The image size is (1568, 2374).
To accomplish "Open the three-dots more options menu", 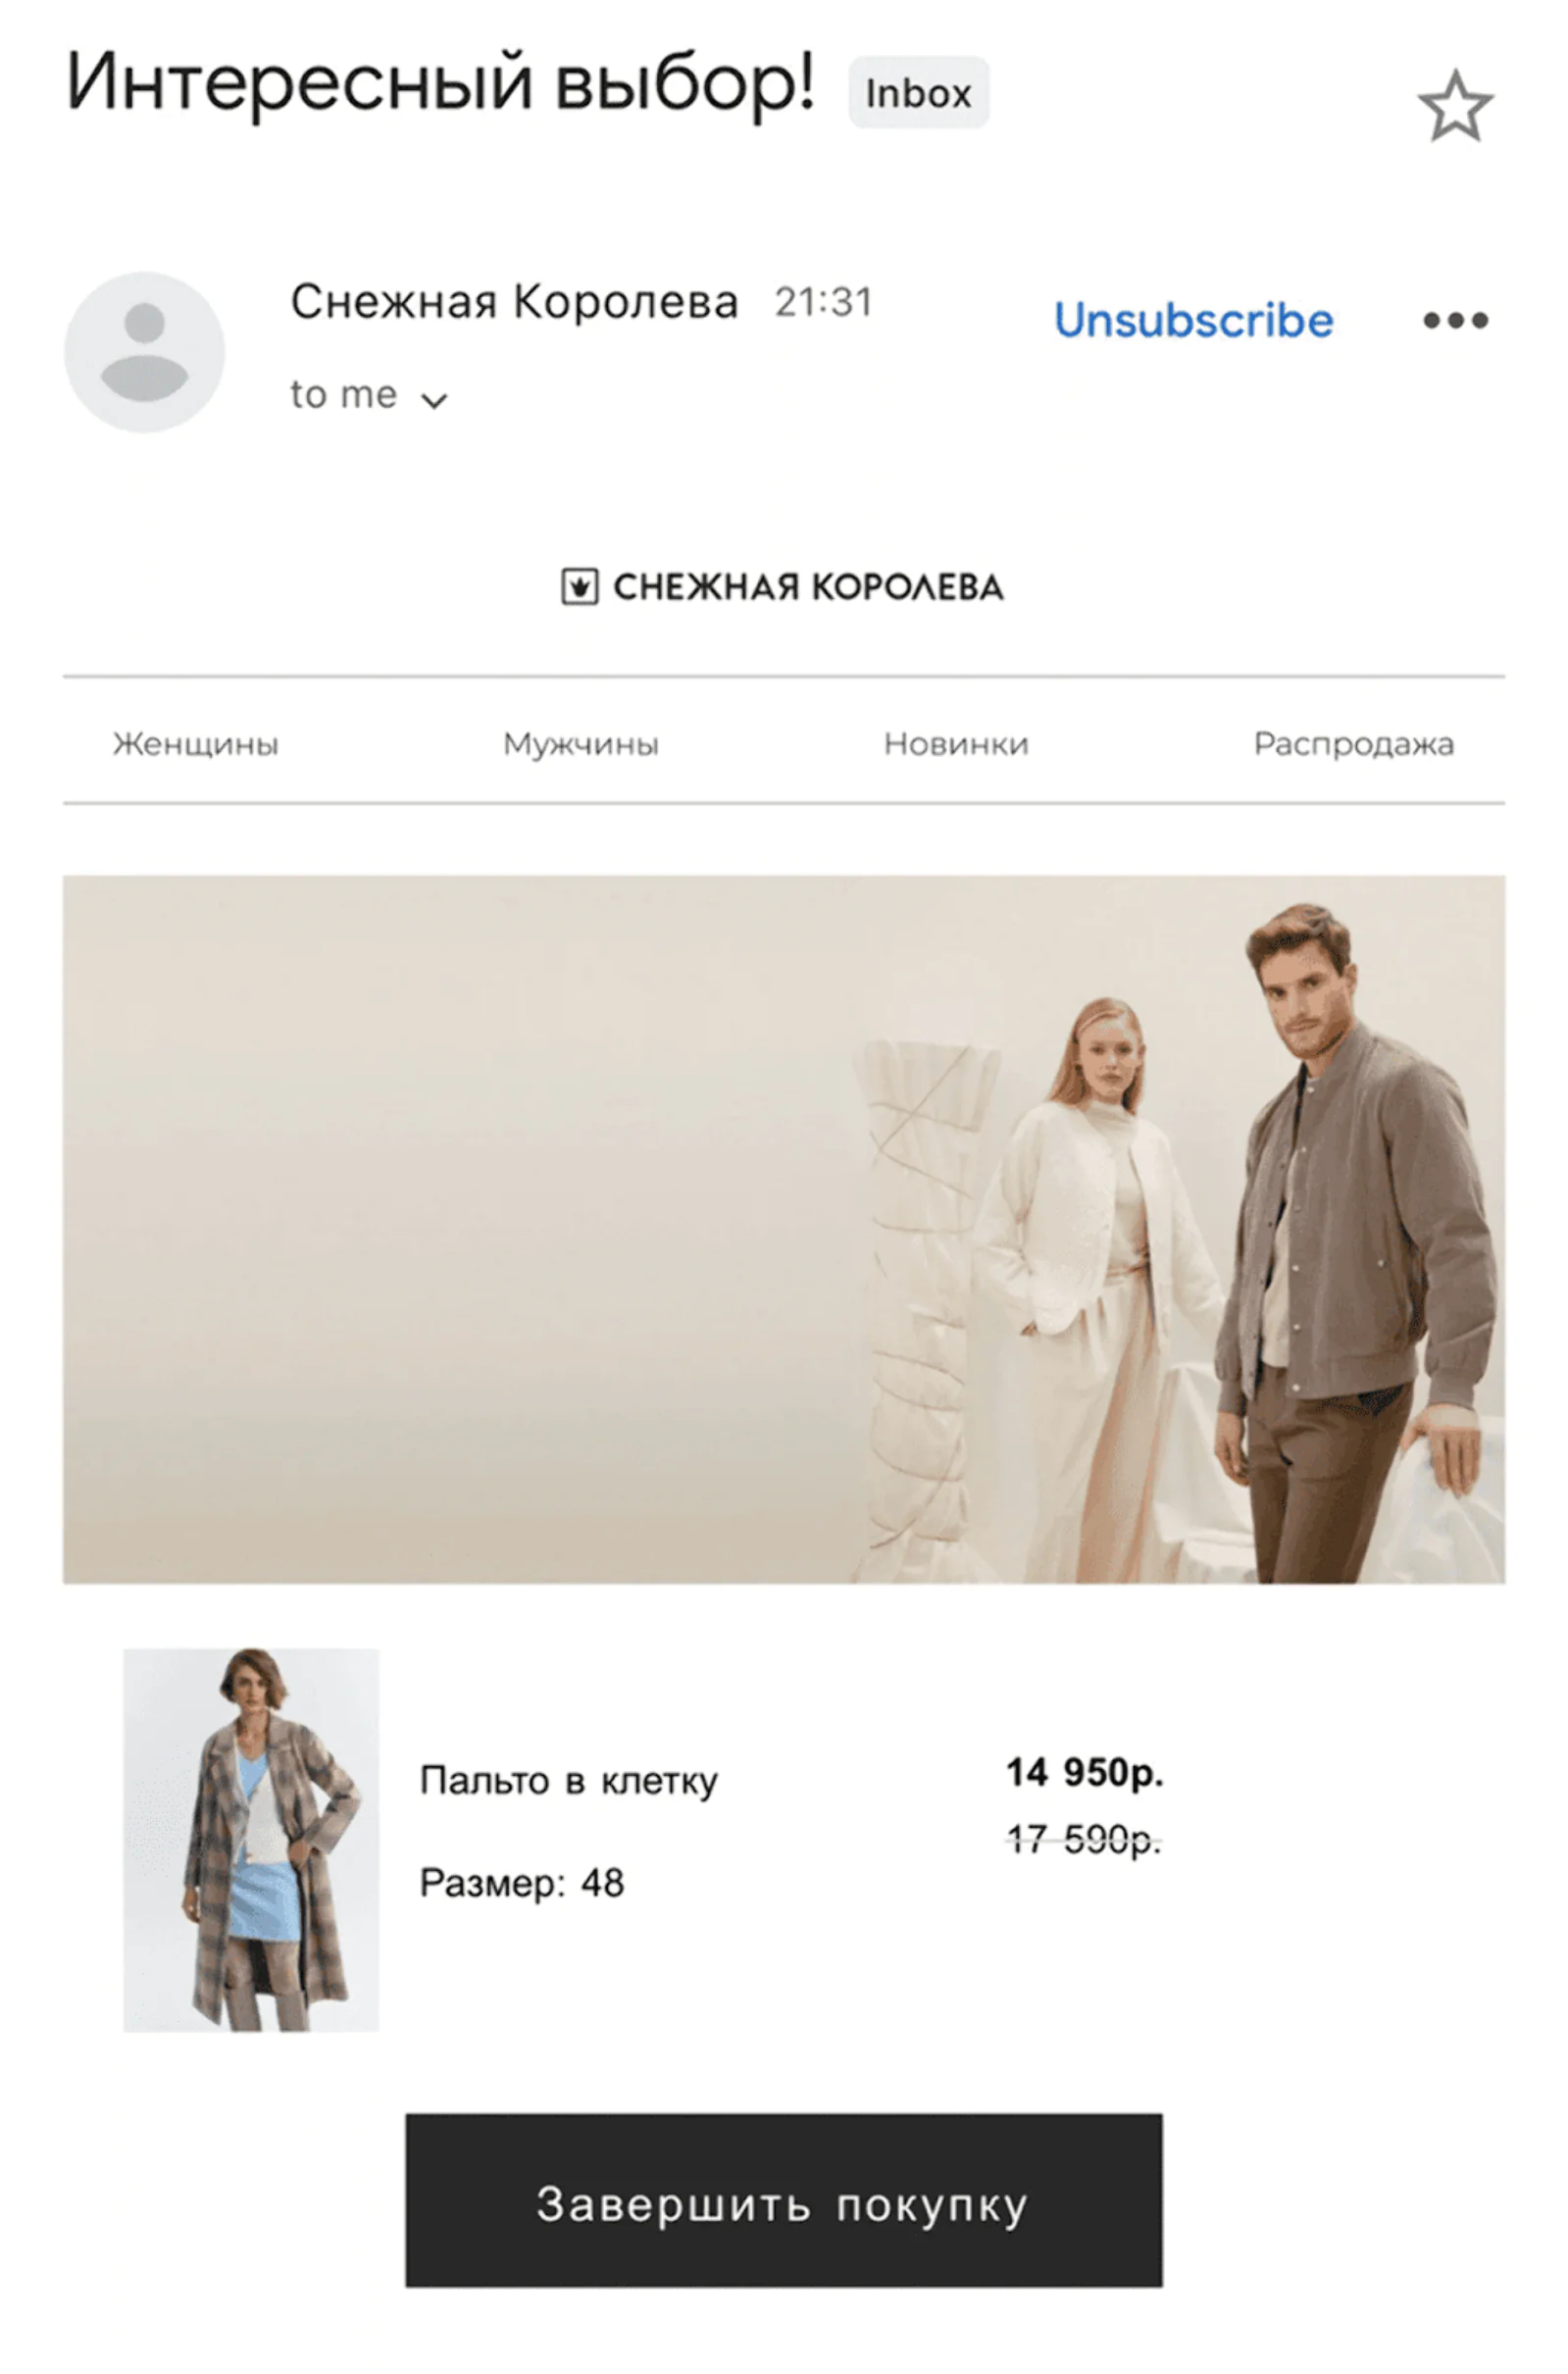I will (x=1455, y=320).
